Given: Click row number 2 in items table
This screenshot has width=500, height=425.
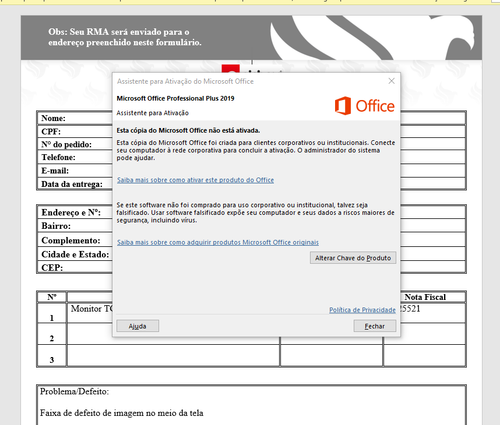Looking at the screenshot, I should tap(52, 338).
